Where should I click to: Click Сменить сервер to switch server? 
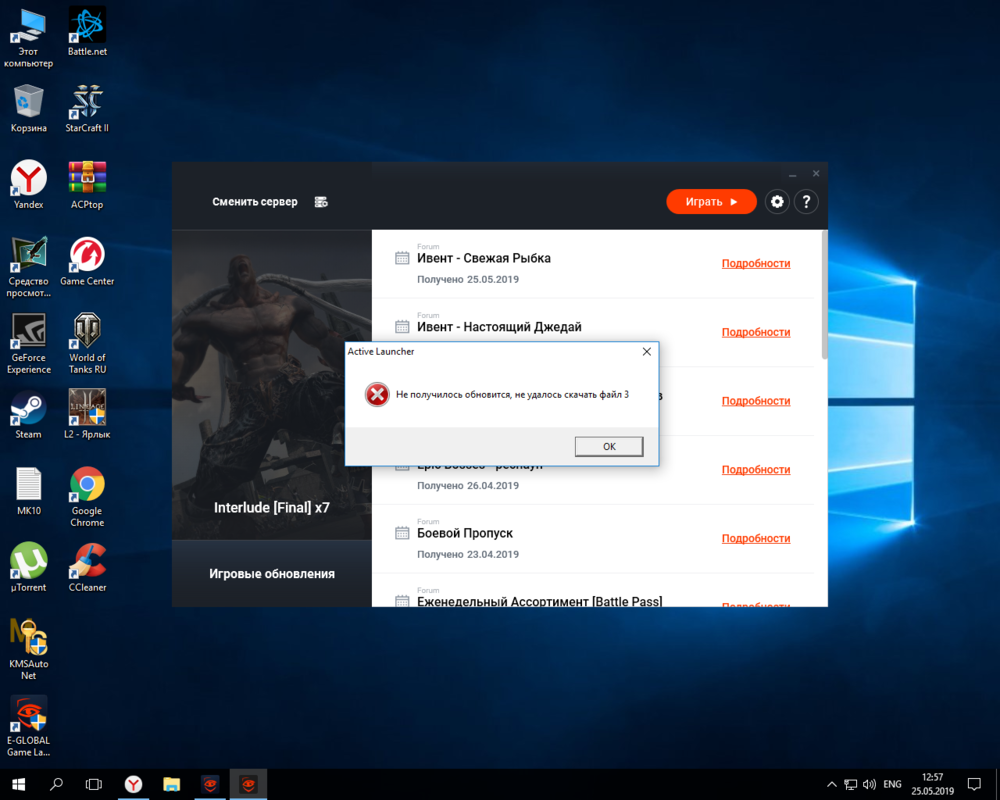tap(254, 202)
